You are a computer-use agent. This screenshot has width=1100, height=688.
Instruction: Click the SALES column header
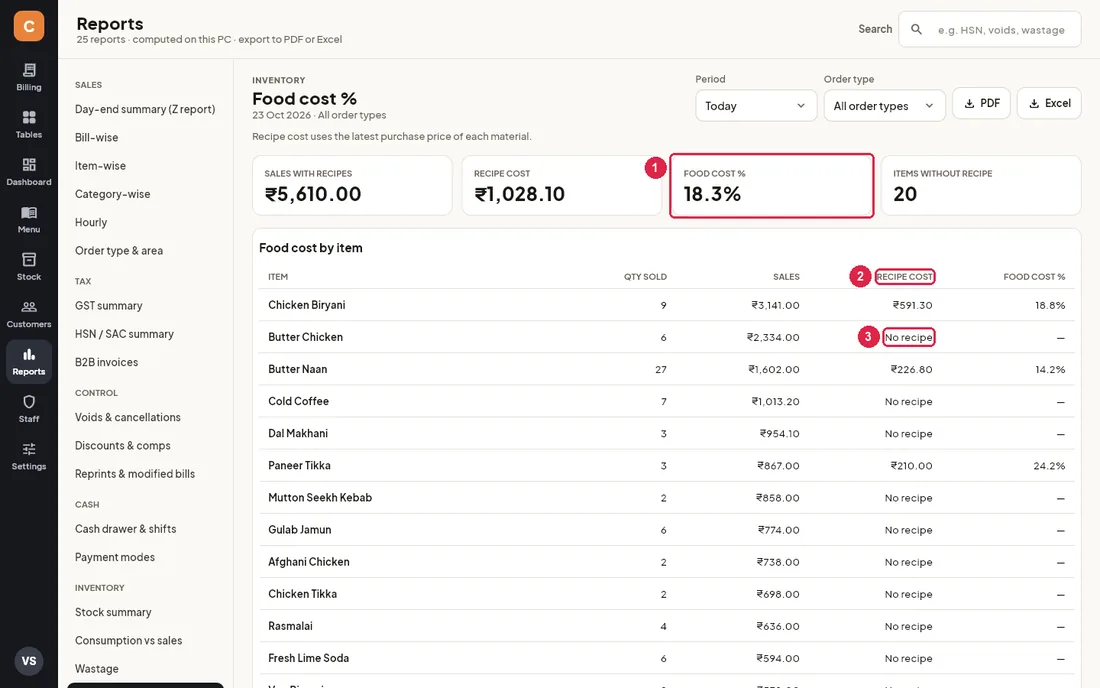786,277
